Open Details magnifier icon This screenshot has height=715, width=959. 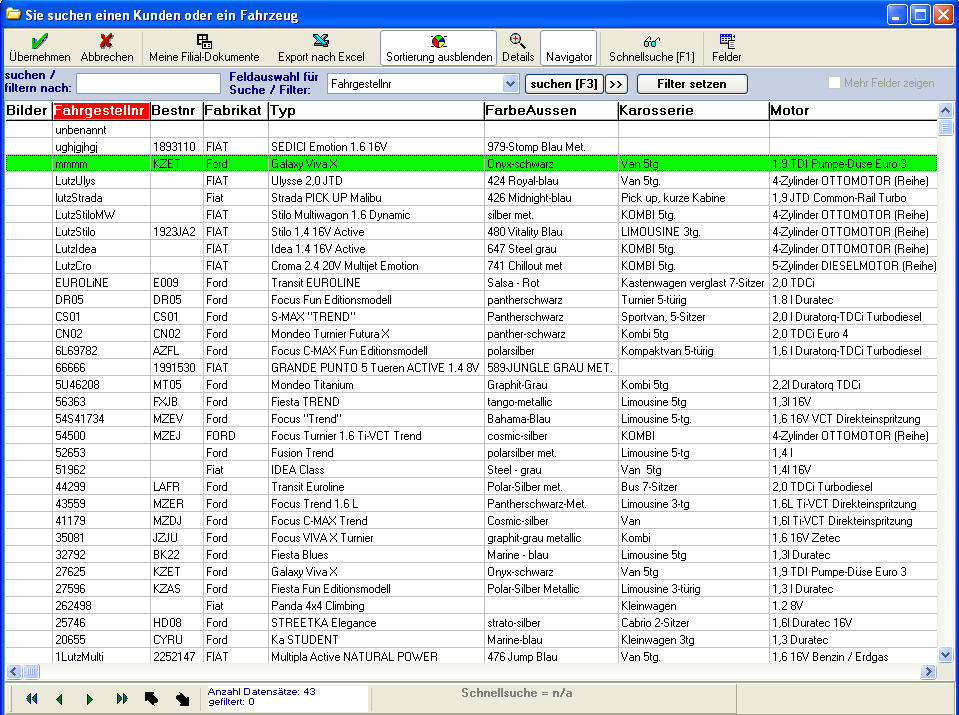pos(517,41)
